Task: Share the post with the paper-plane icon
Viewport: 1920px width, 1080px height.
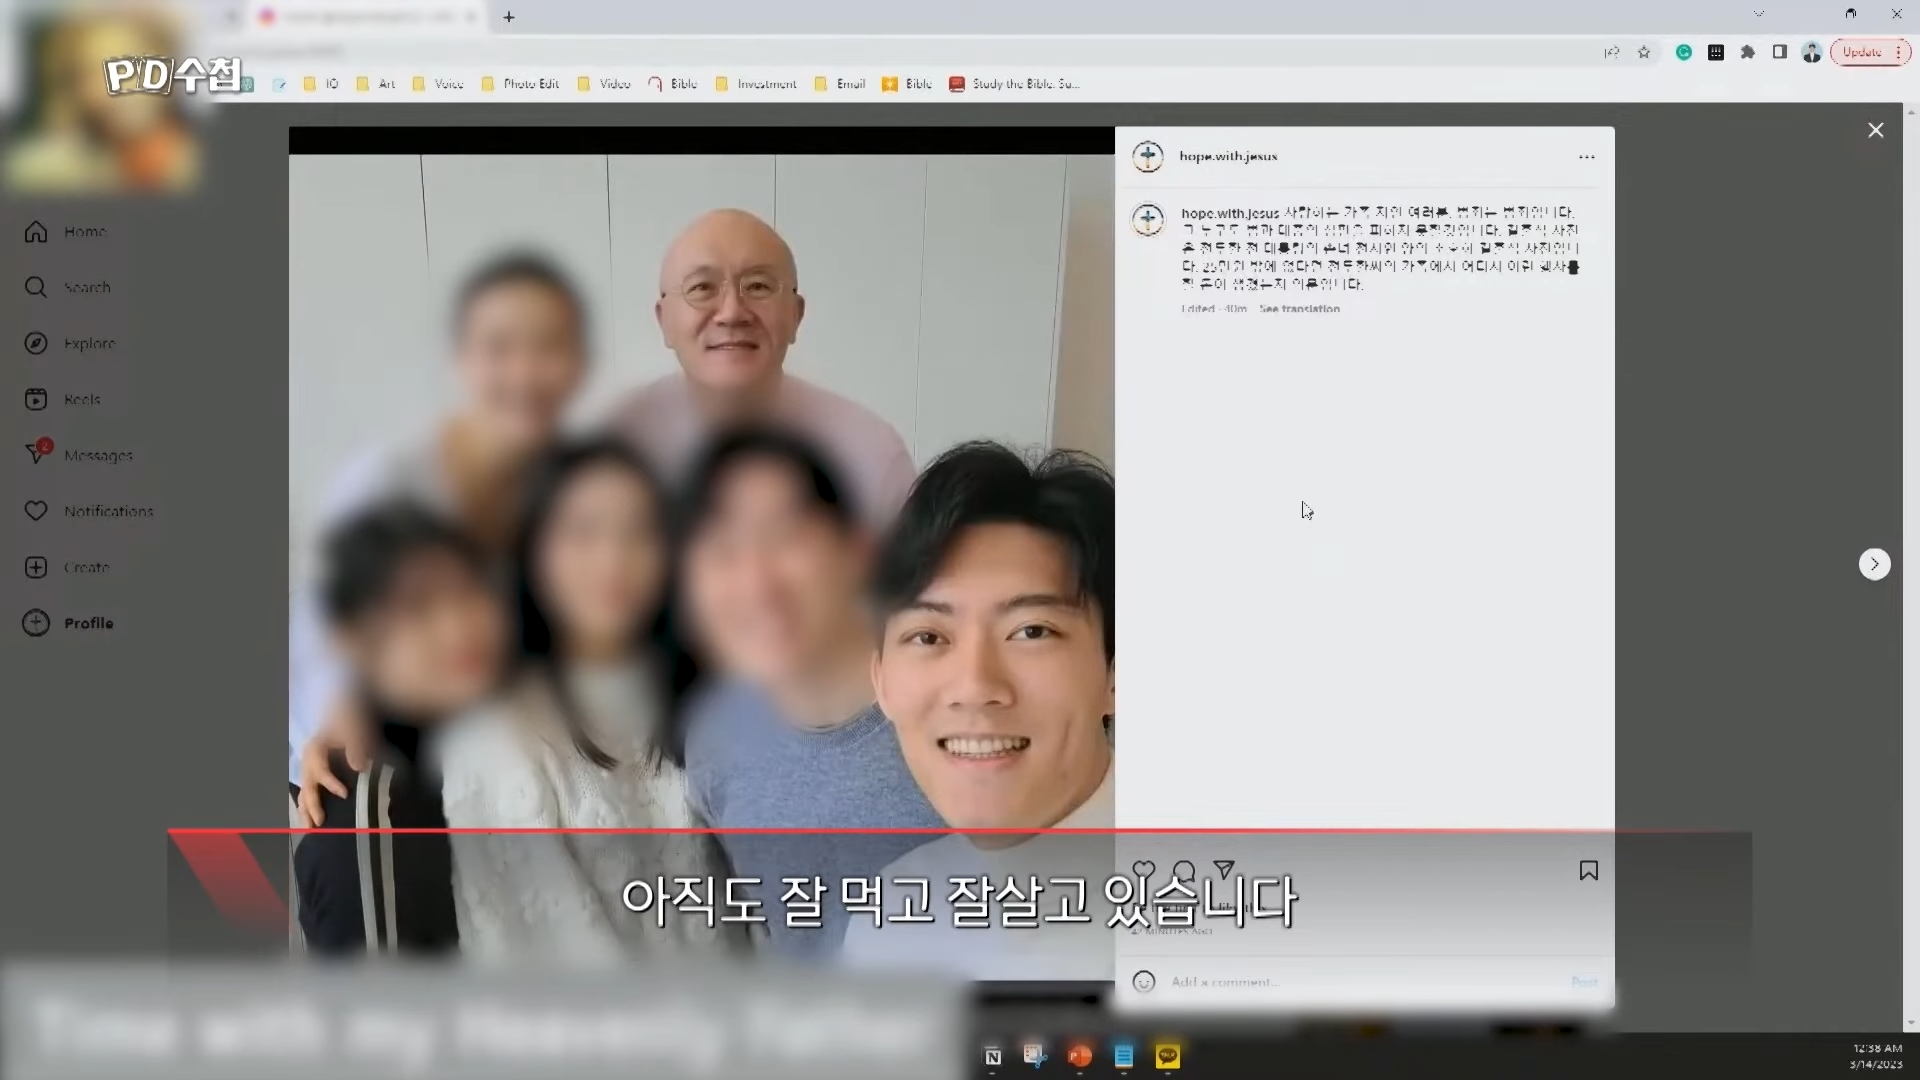Action: click(x=1224, y=870)
